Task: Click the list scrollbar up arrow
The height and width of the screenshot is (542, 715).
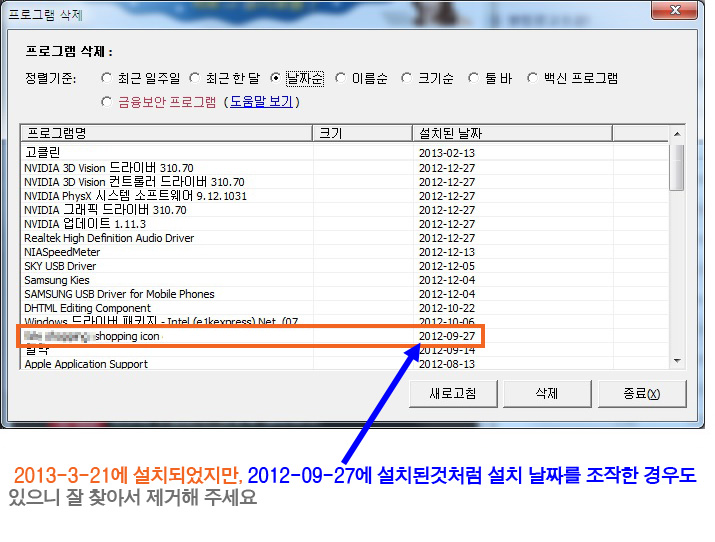Action: (x=677, y=133)
